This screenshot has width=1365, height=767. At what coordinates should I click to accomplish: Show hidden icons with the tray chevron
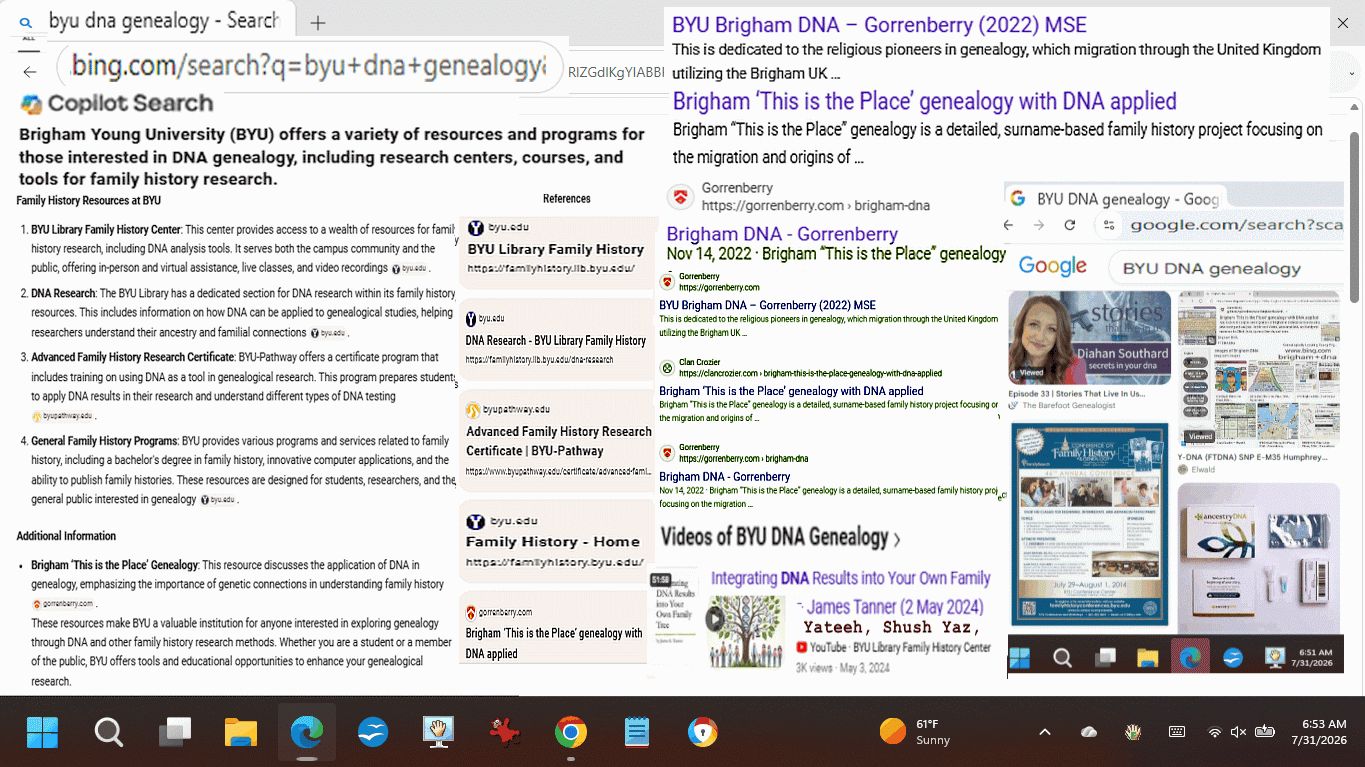point(1045,732)
